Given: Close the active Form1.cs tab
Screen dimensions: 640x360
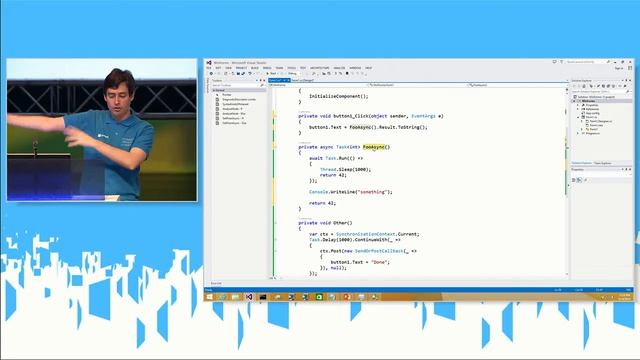Looking at the screenshot, I should (x=288, y=80).
